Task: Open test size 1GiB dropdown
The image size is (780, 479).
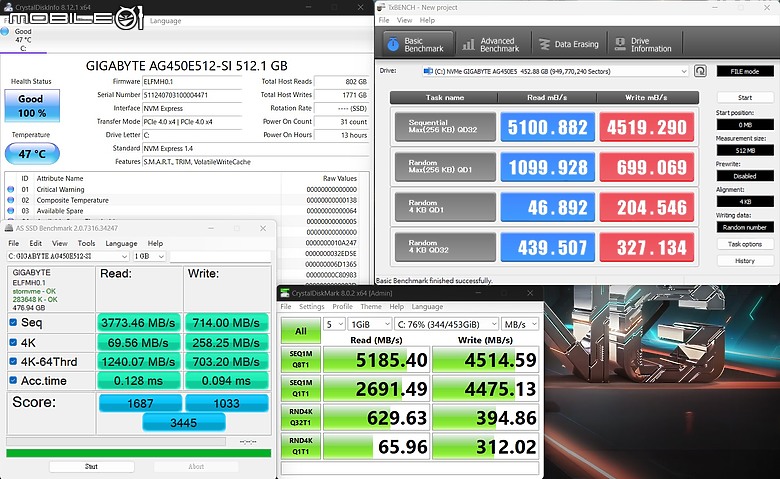Action: point(370,324)
